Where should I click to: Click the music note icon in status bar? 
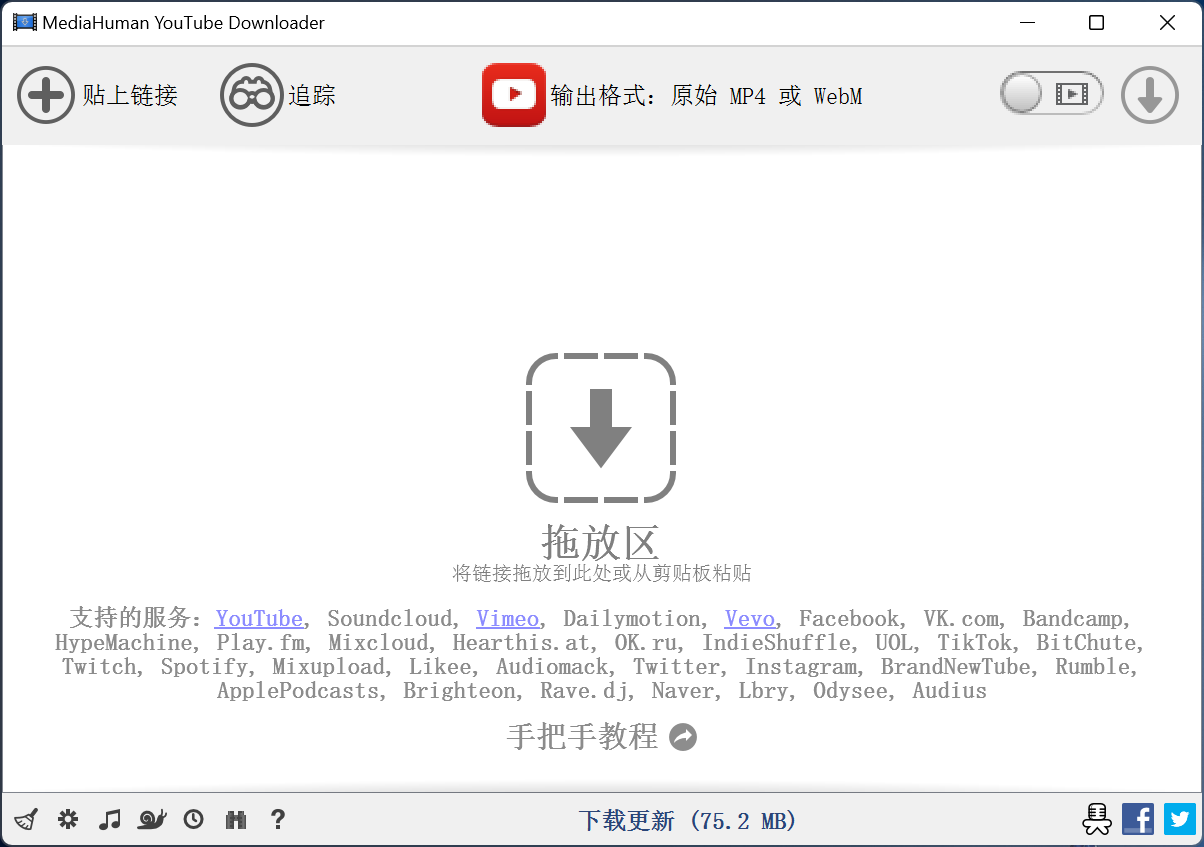[110, 820]
